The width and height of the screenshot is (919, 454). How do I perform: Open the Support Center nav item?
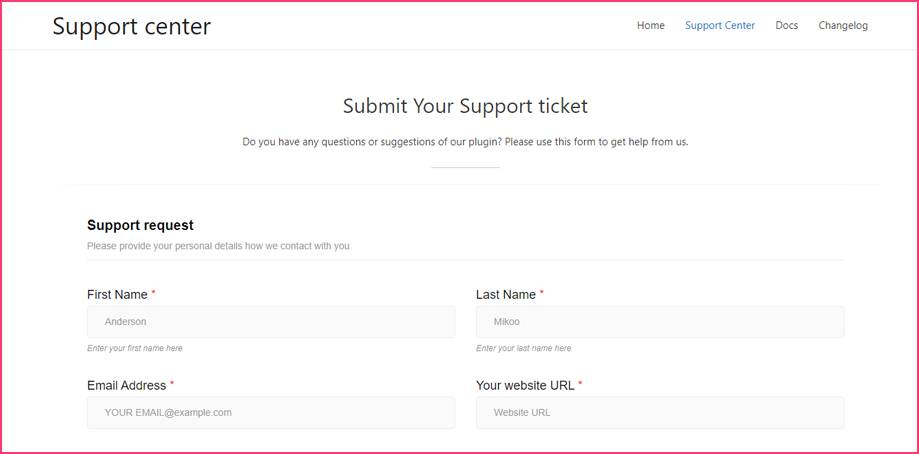click(x=719, y=26)
